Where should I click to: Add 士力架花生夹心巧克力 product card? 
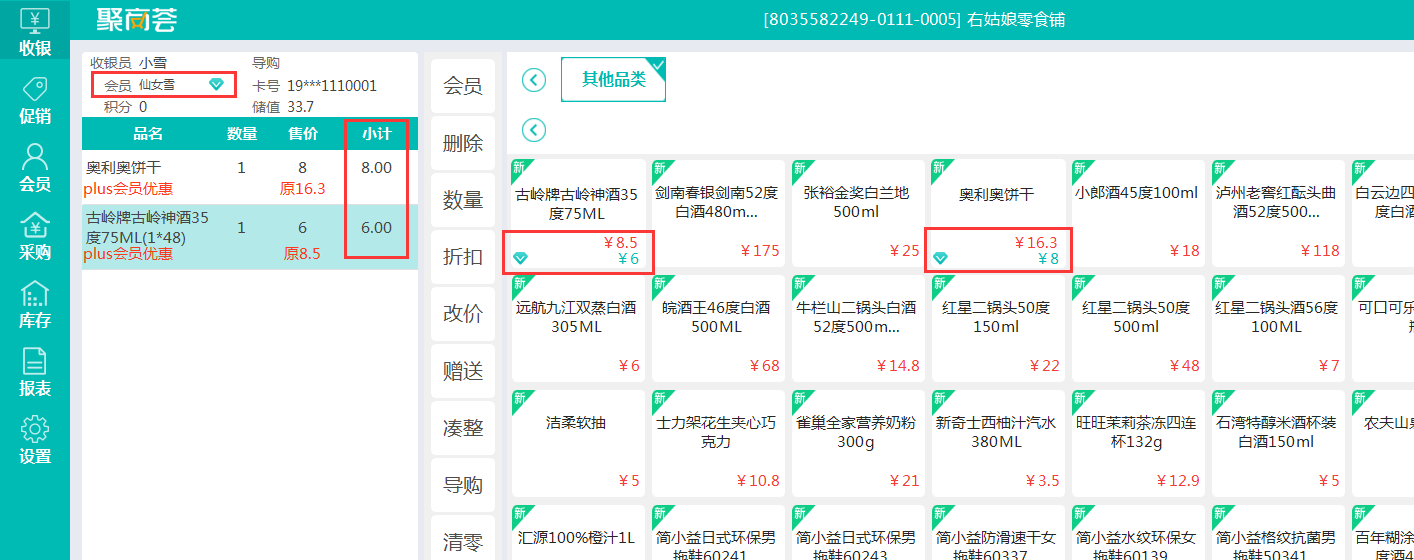click(x=716, y=443)
